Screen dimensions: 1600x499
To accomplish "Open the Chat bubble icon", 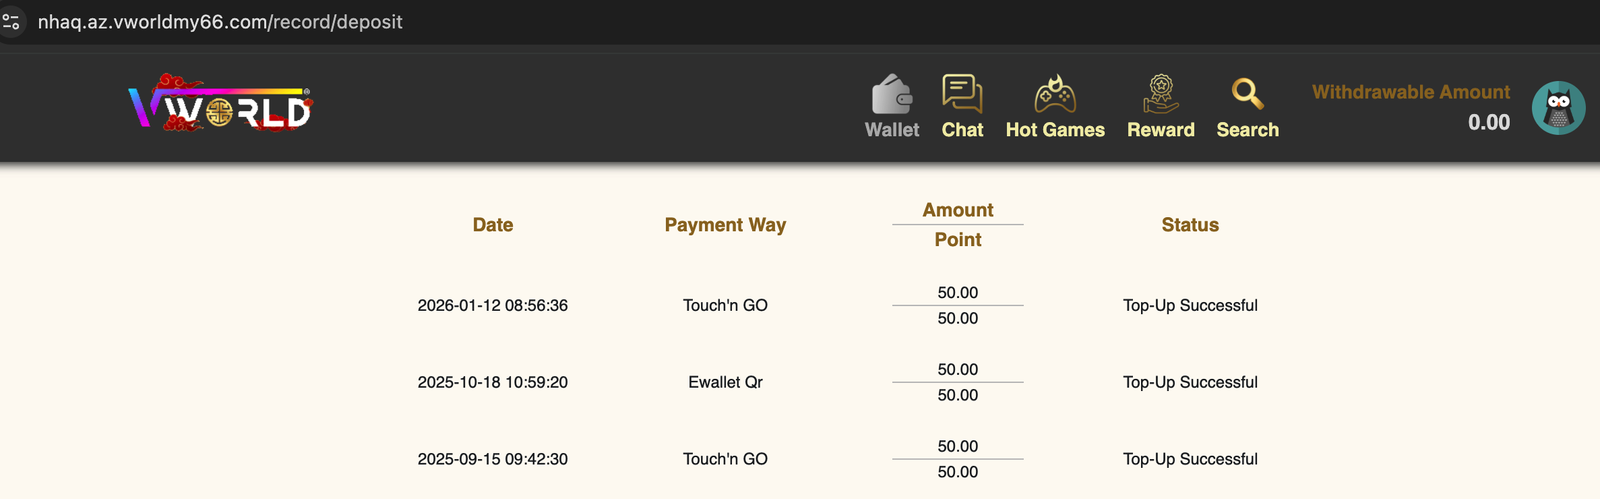I will (962, 94).
